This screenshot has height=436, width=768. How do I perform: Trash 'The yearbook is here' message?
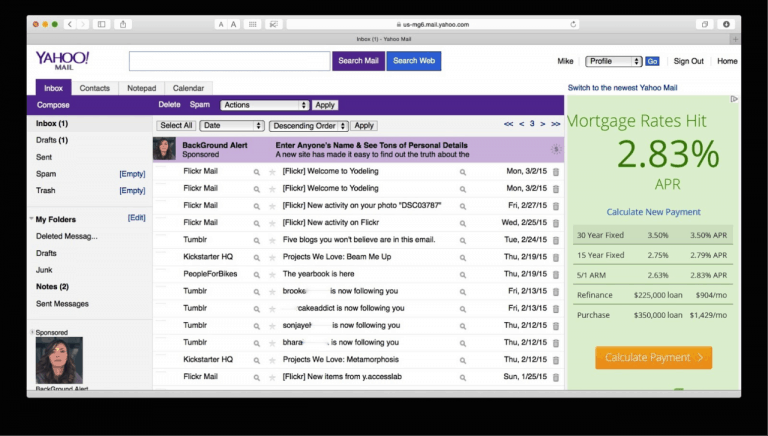pyautogui.click(x=556, y=274)
